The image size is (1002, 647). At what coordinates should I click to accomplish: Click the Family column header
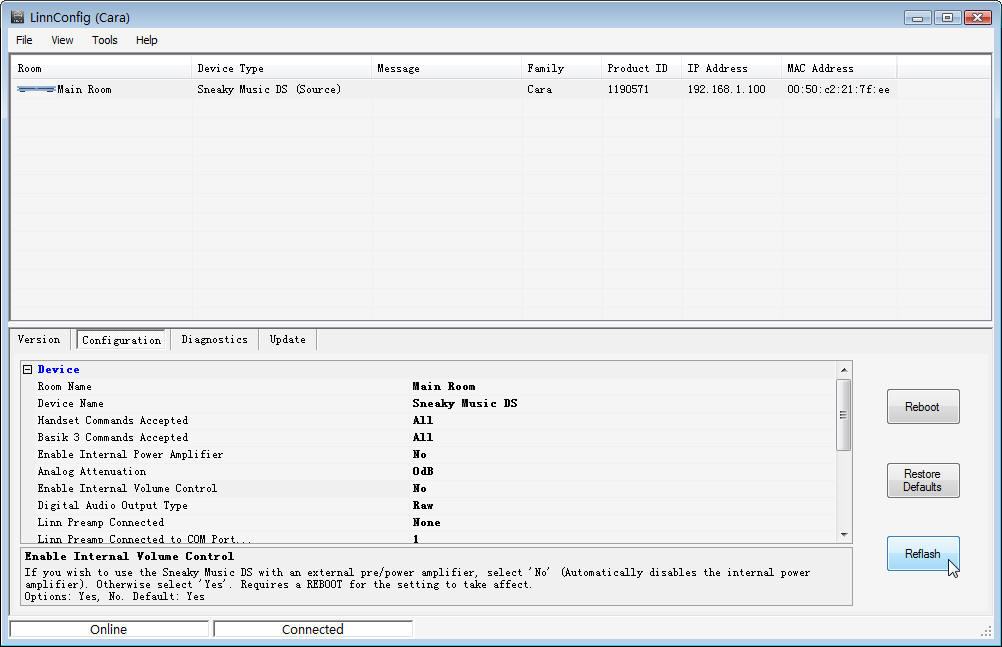[x=561, y=68]
